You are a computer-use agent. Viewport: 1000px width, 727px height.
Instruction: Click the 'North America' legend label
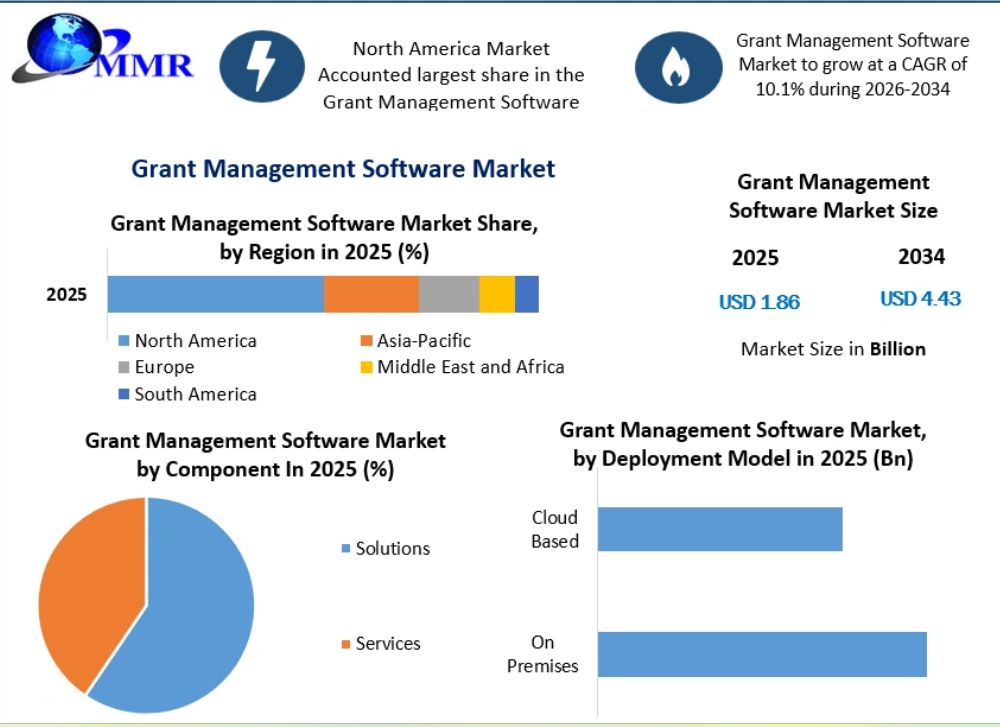pyautogui.click(x=196, y=341)
